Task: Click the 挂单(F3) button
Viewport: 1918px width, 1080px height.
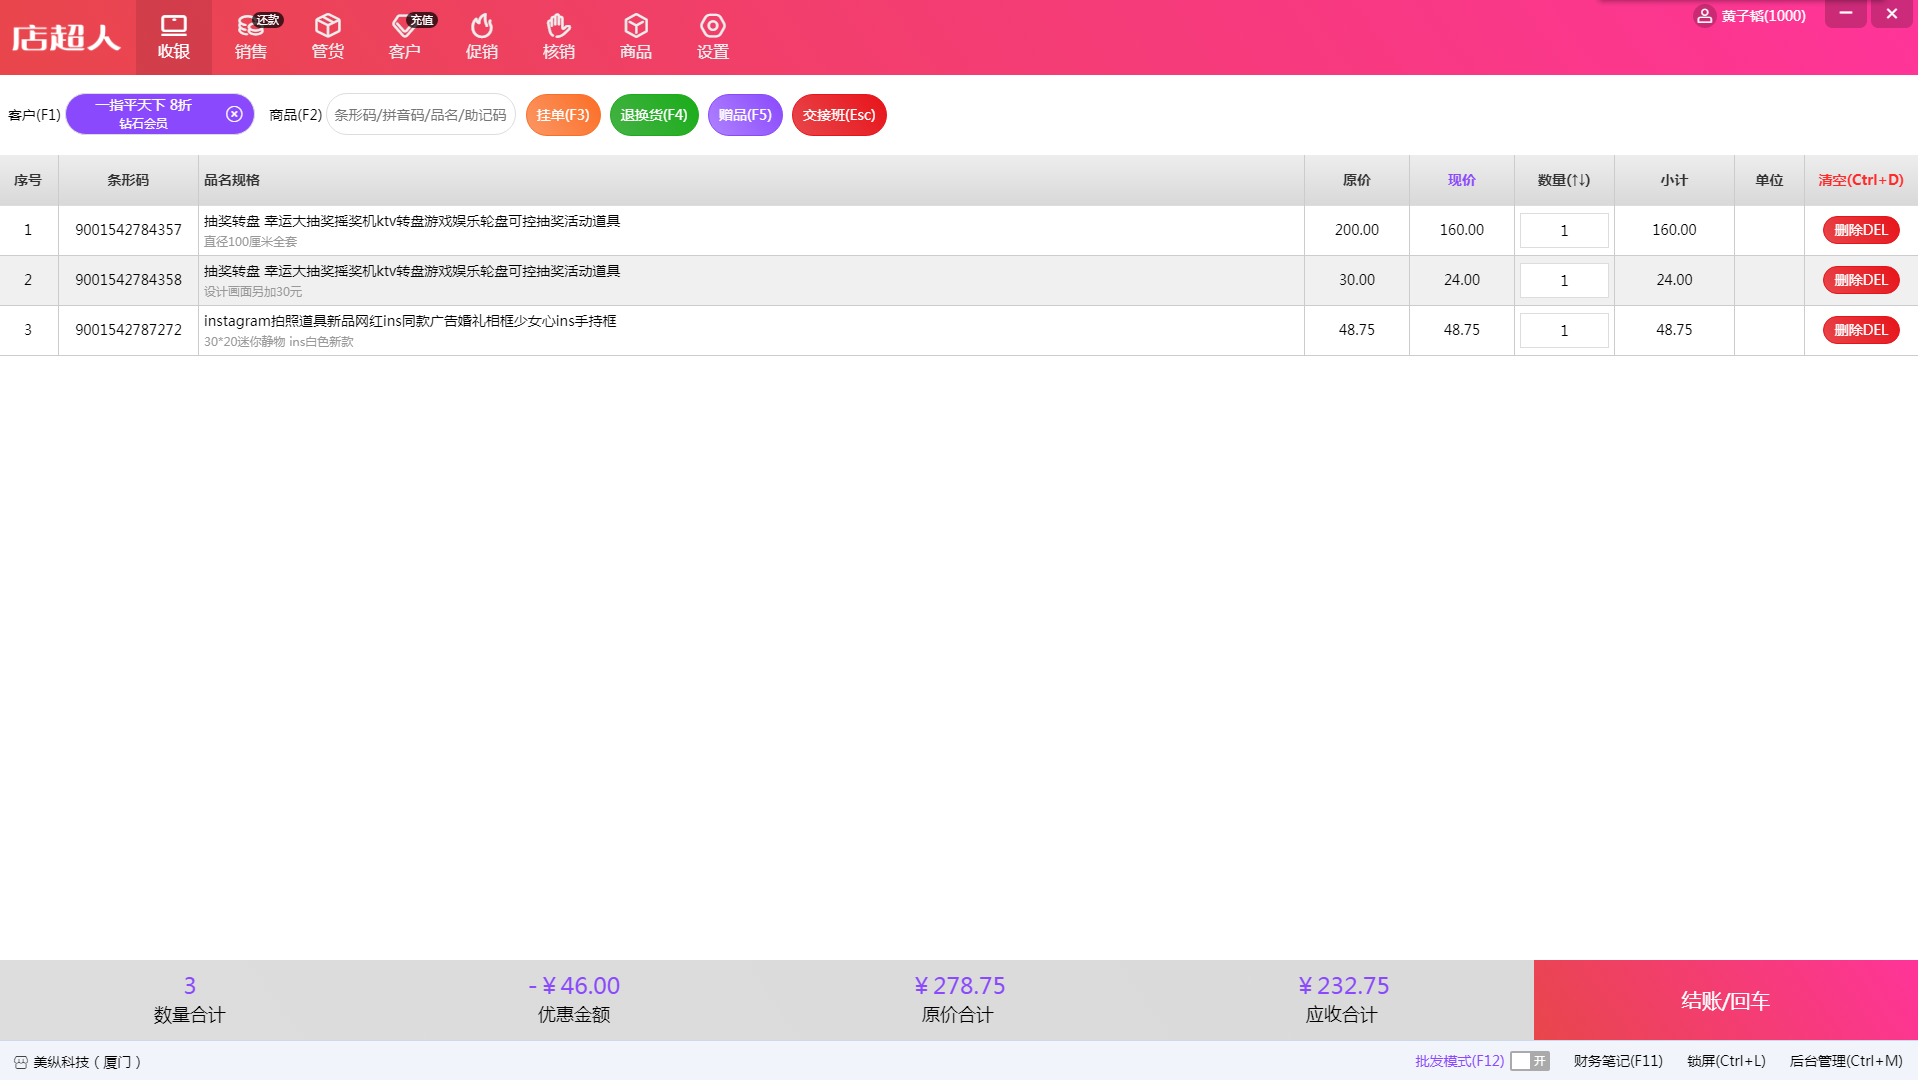Action: pyautogui.click(x=563, y=115)
